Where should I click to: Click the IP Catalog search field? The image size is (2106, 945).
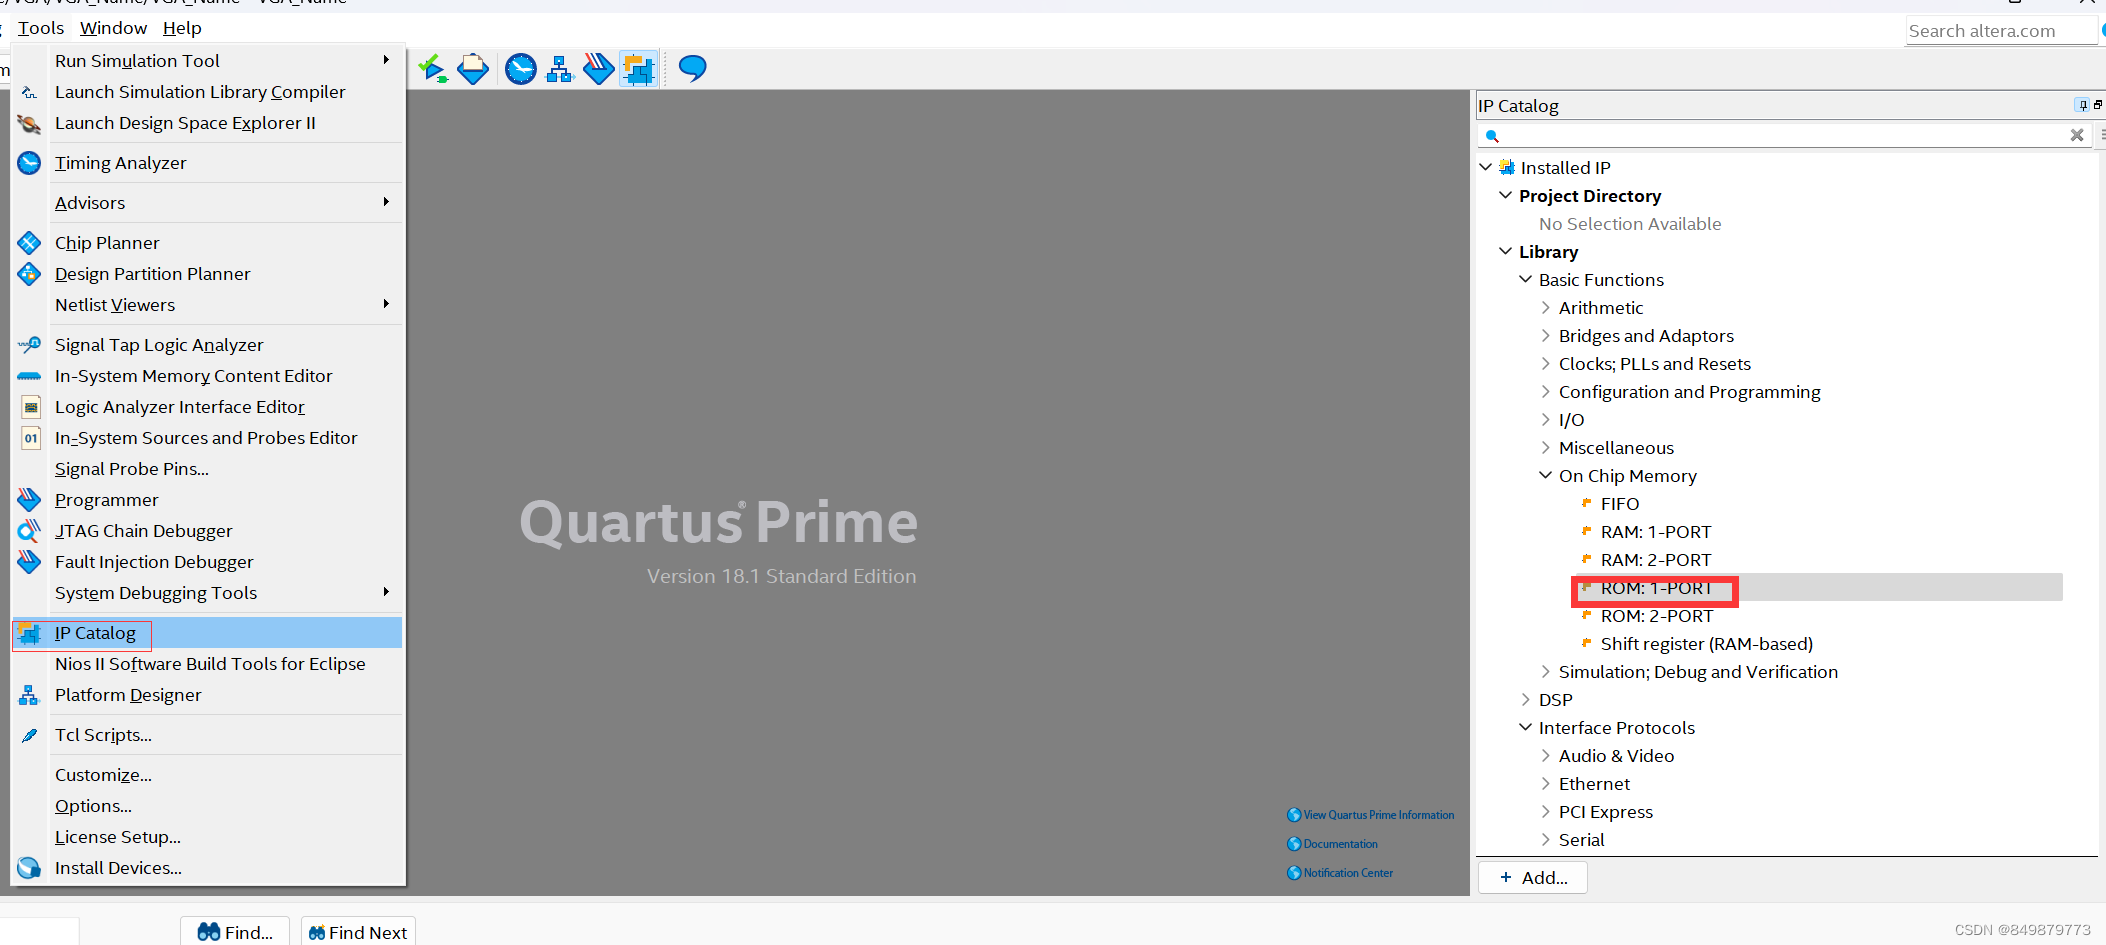pos(1784,135)
